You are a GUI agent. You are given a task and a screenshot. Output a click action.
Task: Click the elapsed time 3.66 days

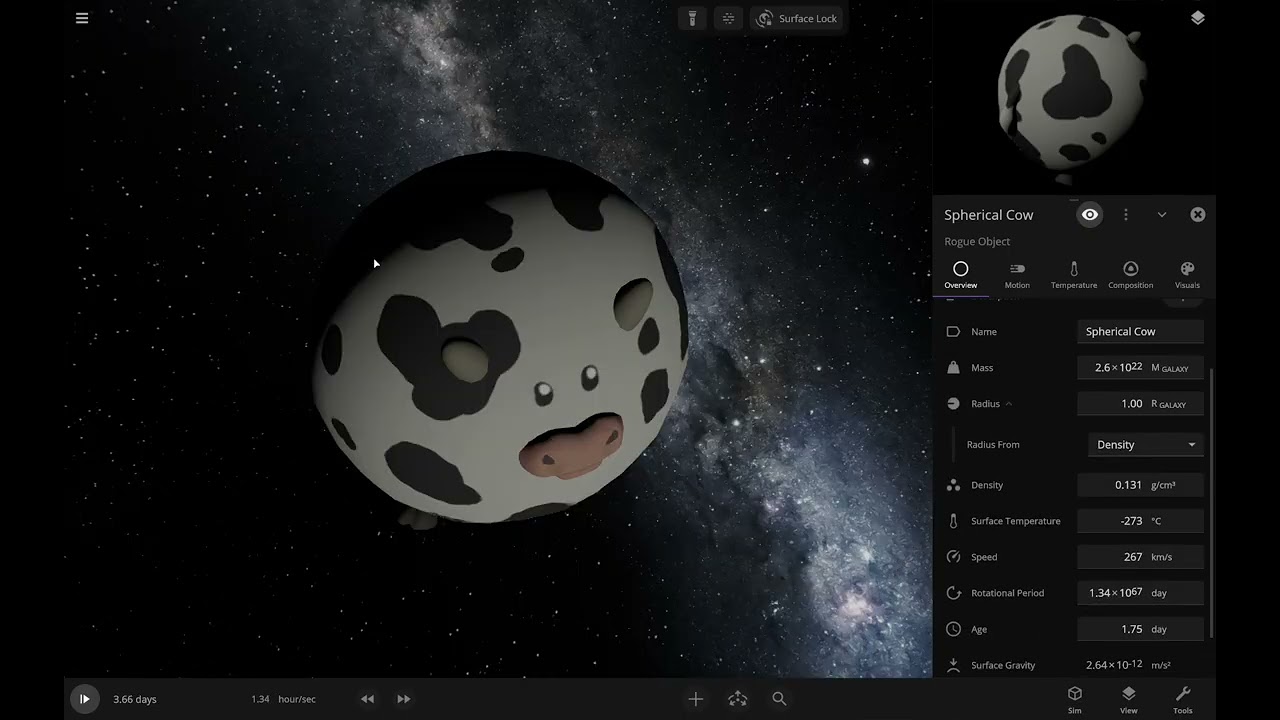tap(135, 699)
